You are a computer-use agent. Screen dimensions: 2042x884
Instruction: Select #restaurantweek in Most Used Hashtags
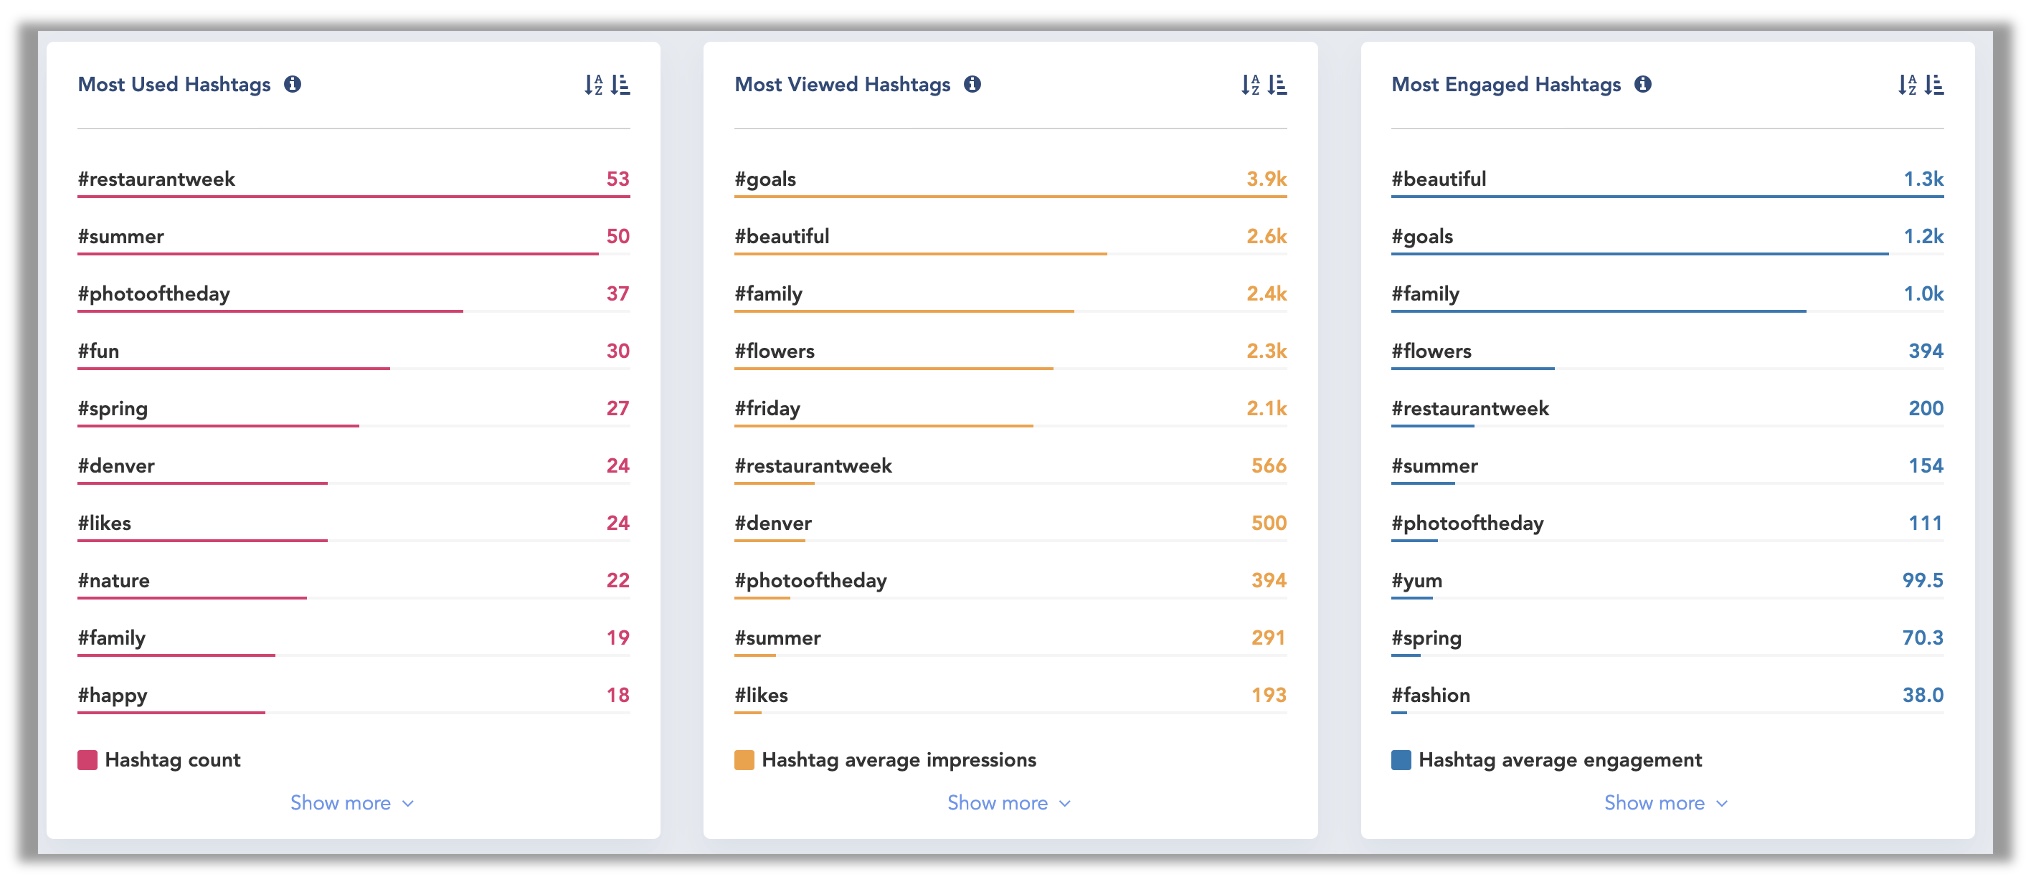tap(157, 180)
